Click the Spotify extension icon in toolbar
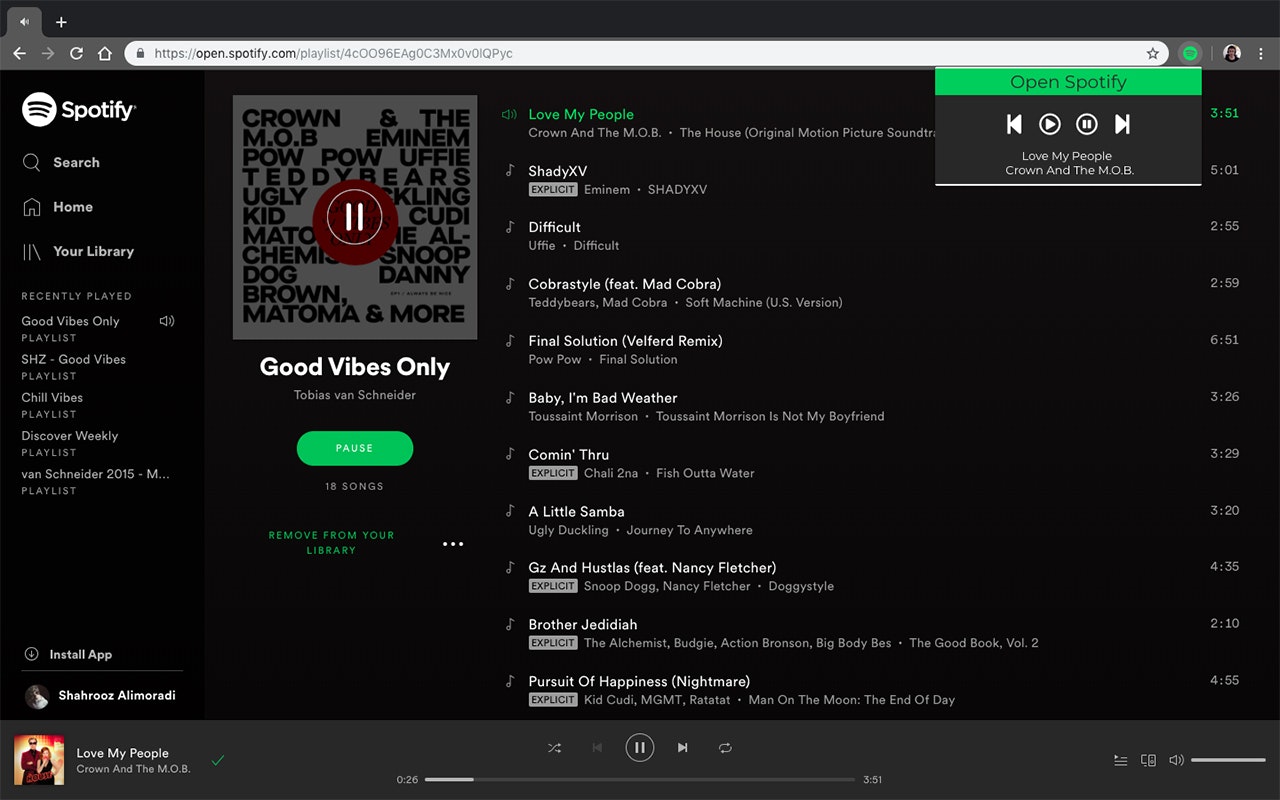Image resolution: width=1280 pixels, height=800 pixels. pyautogui.click(x=1190, y=53)
